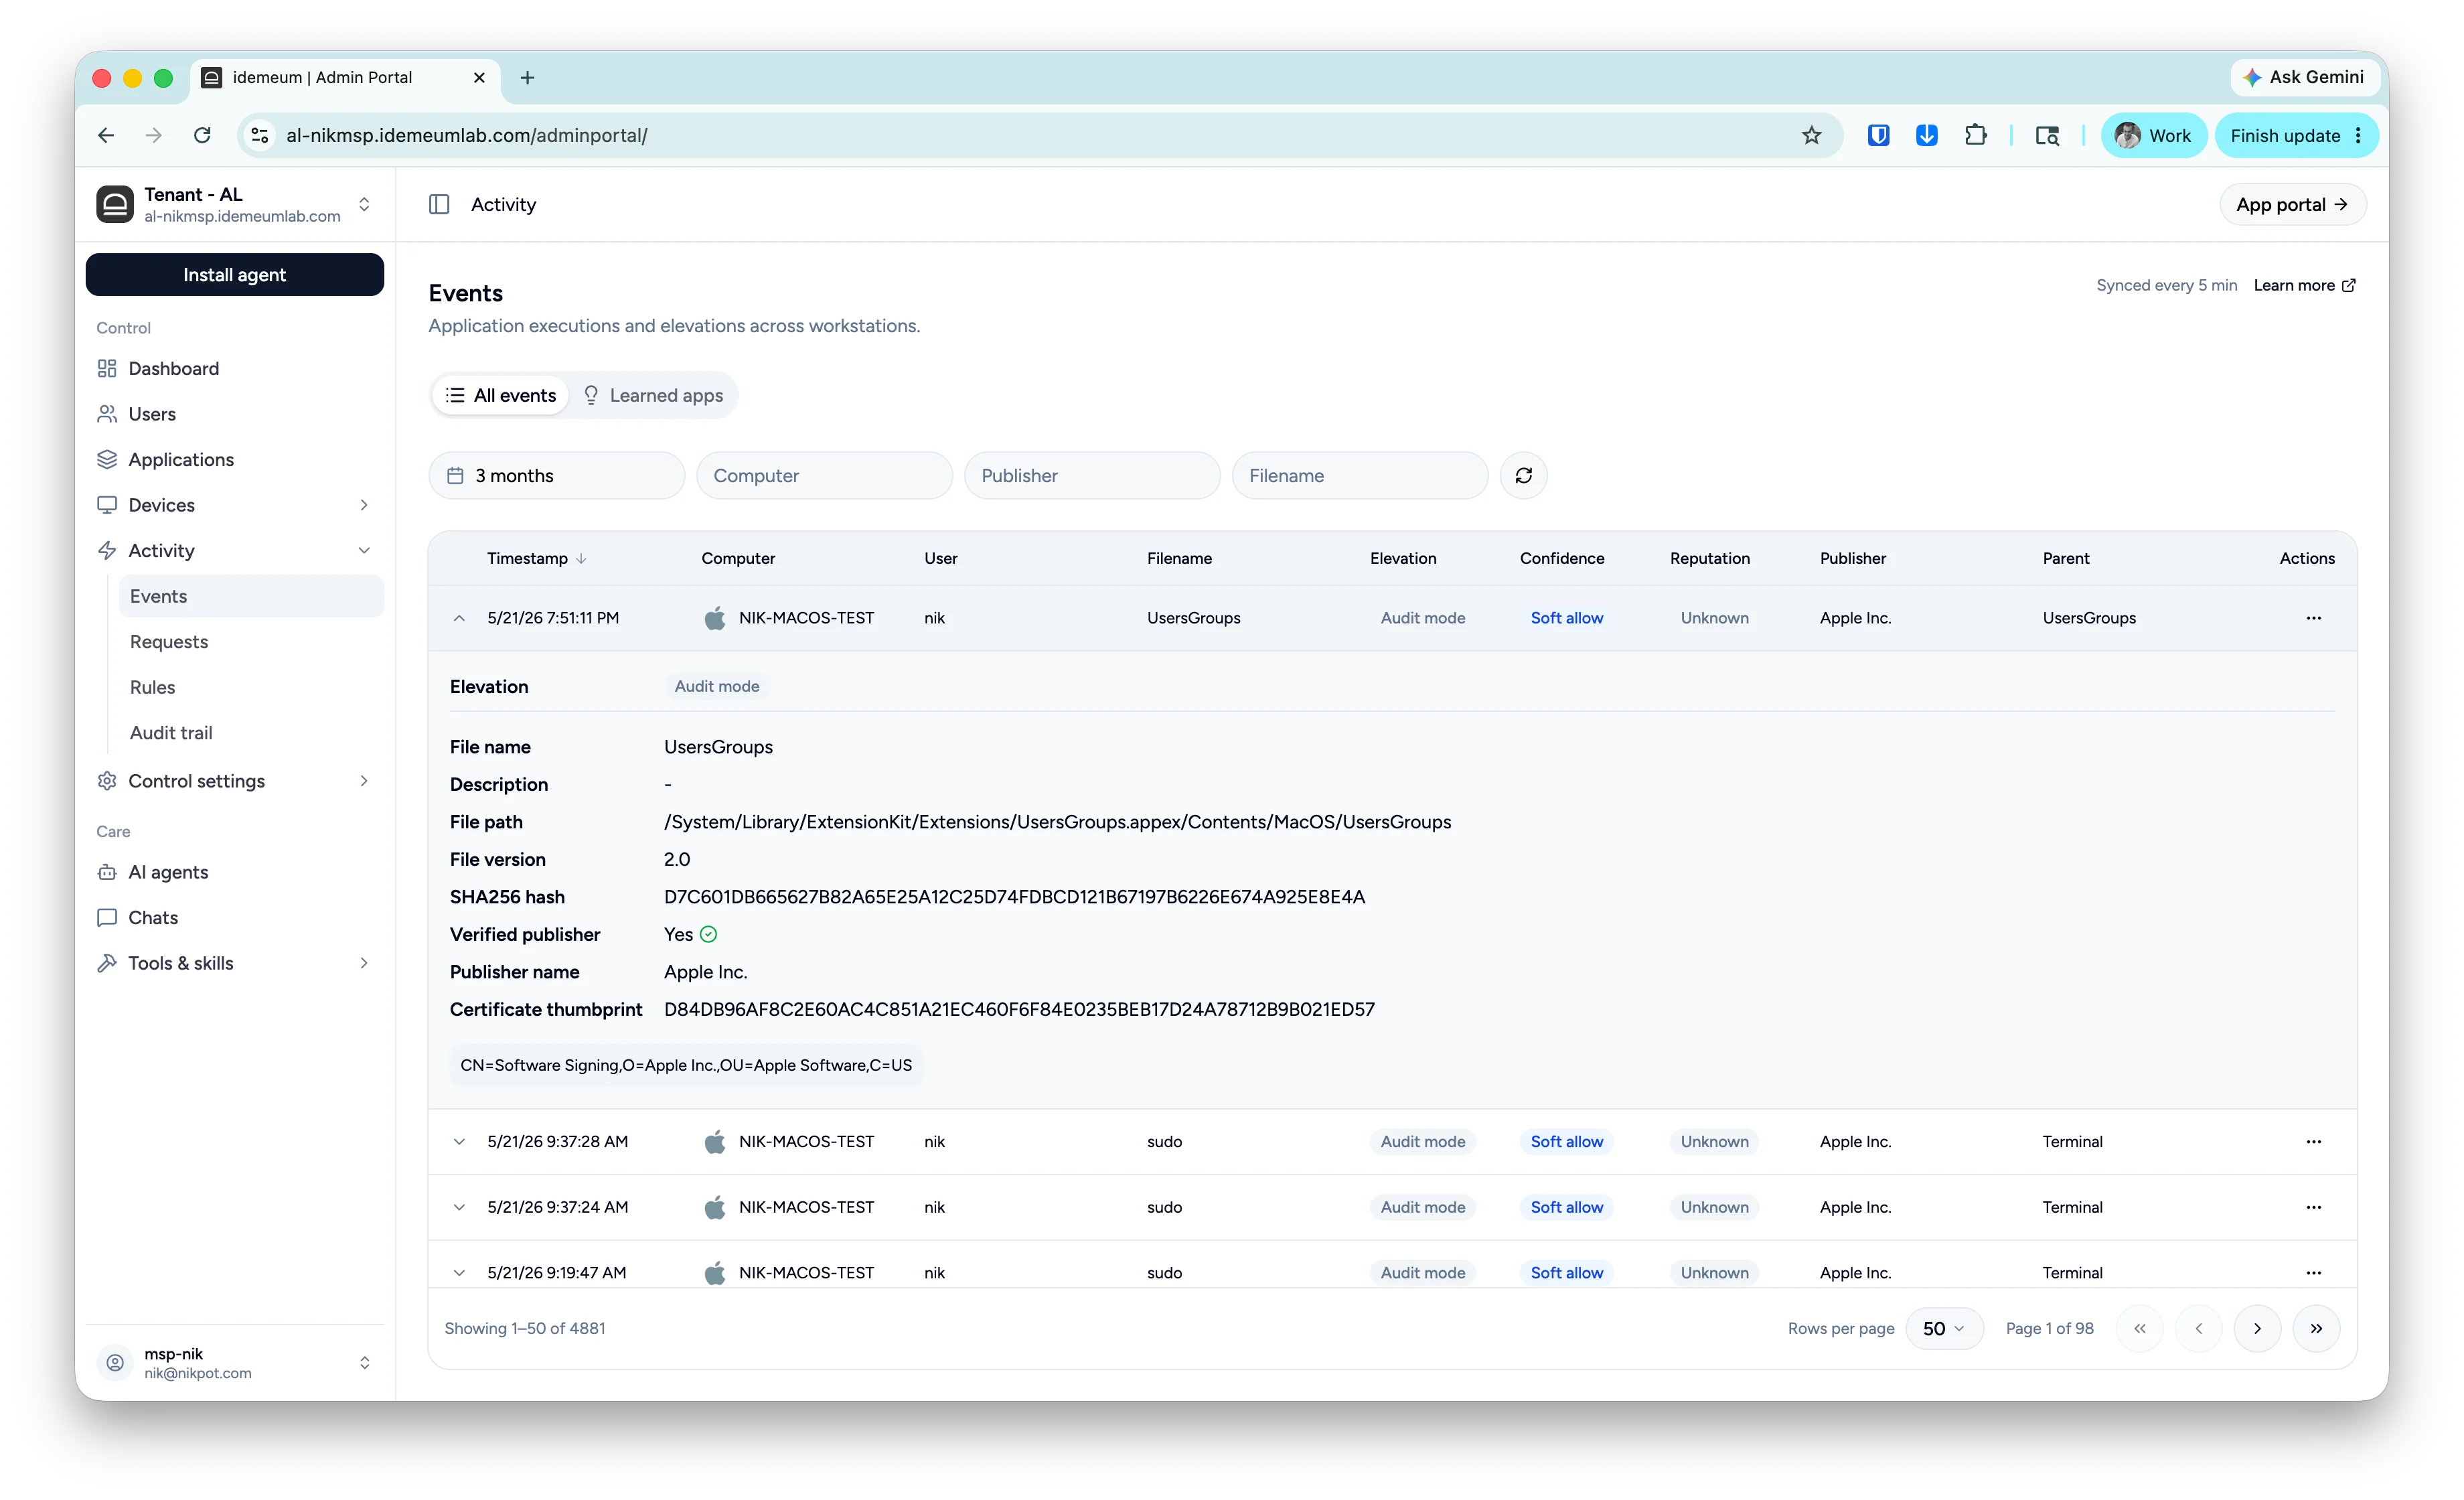Screen dimensions: 2464x1500
Task: Jump to the last page of events
Action: pyautogui.click(x=2316, y=1328)
